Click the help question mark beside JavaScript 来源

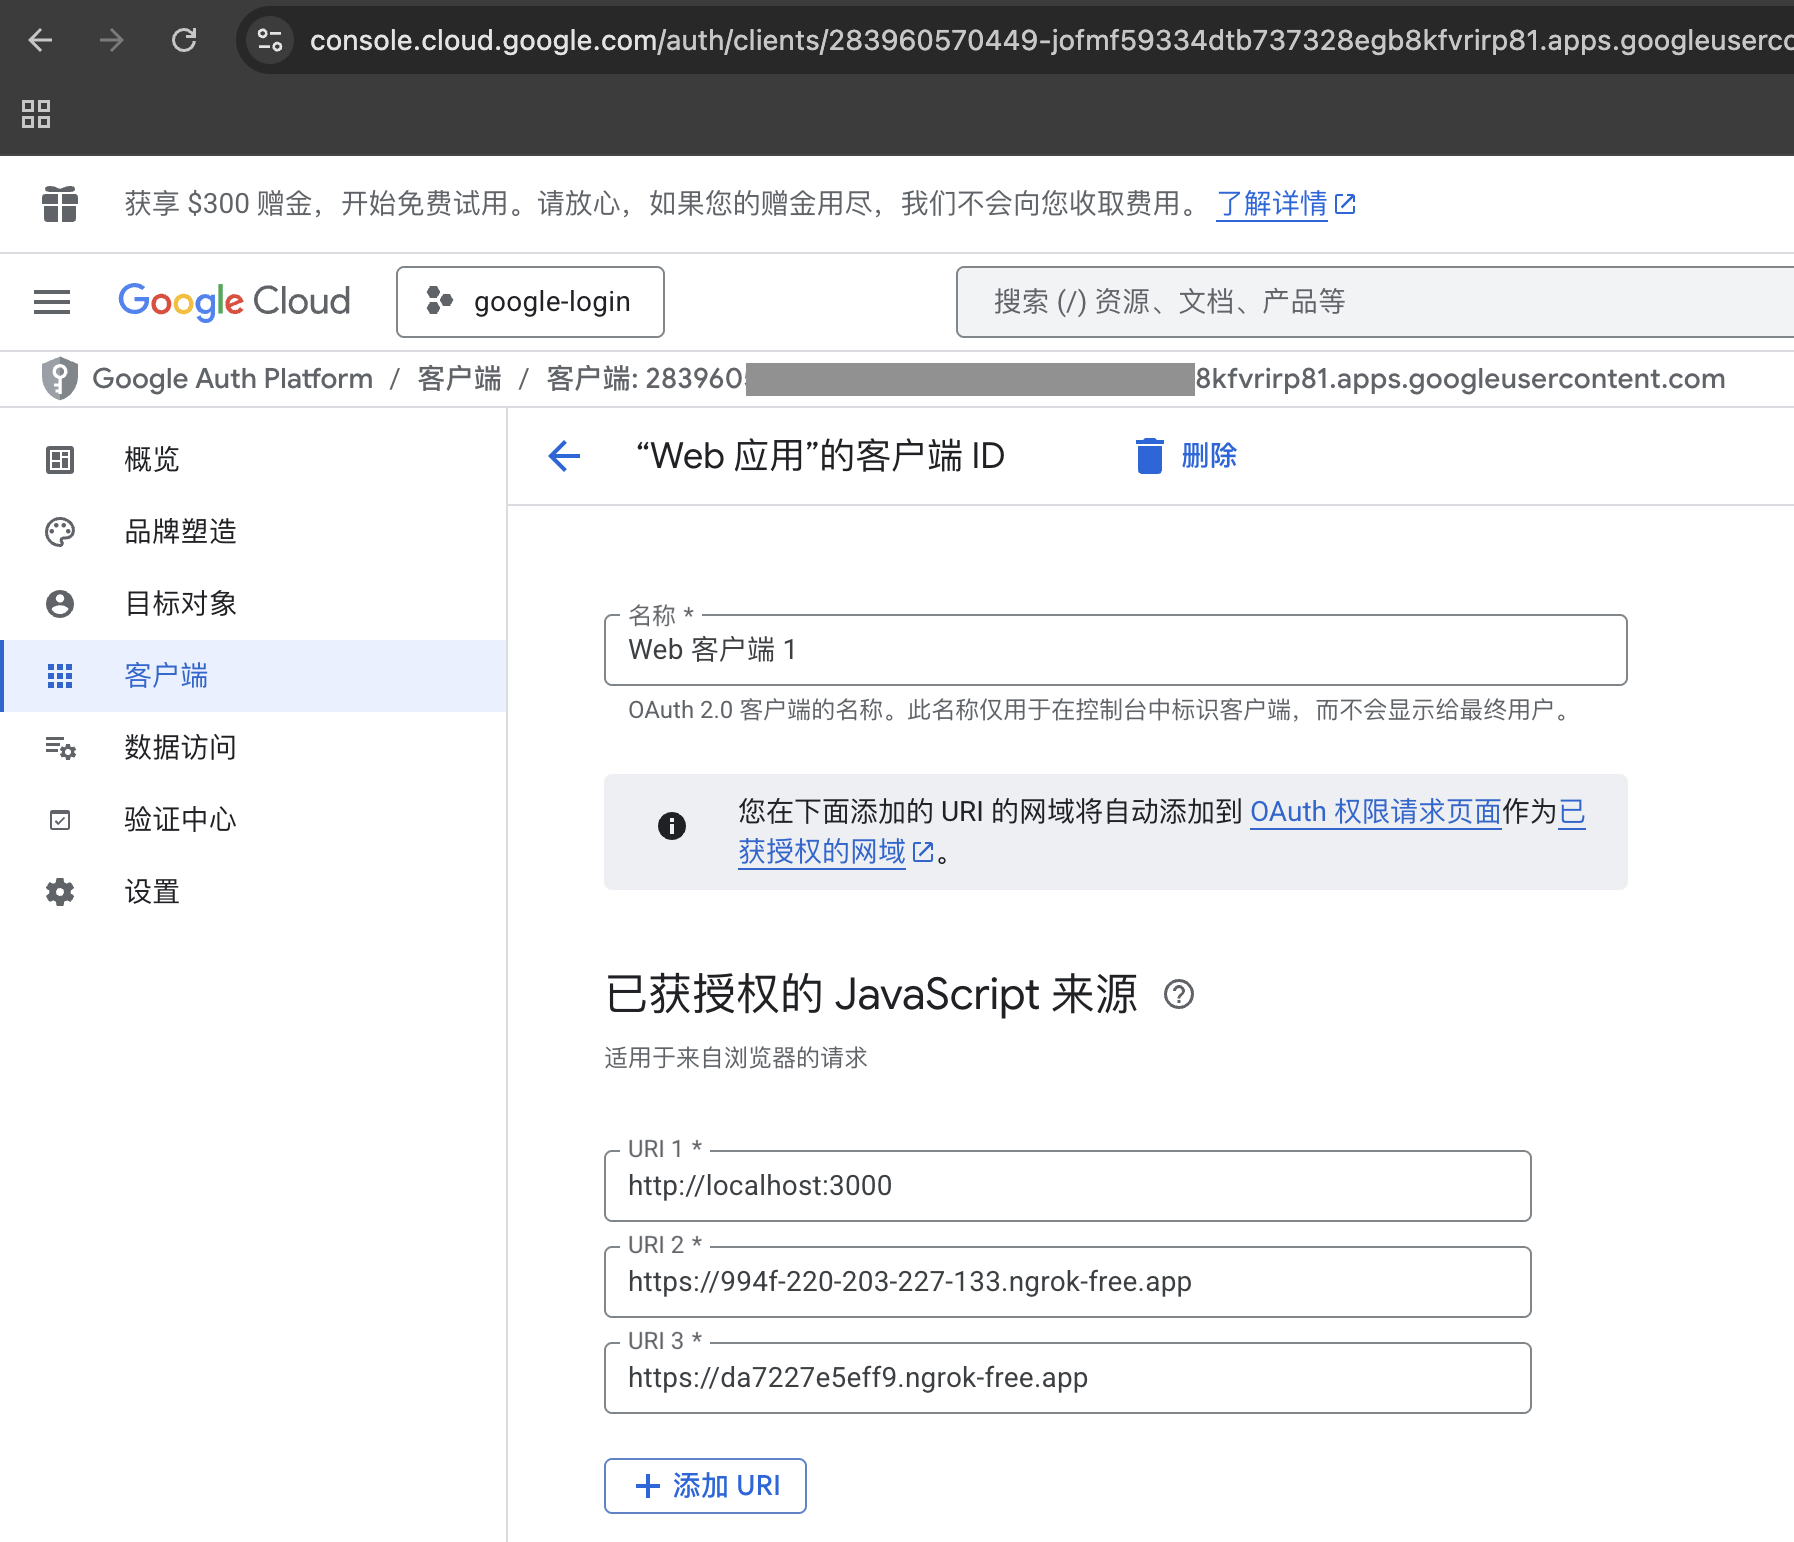1180,995
